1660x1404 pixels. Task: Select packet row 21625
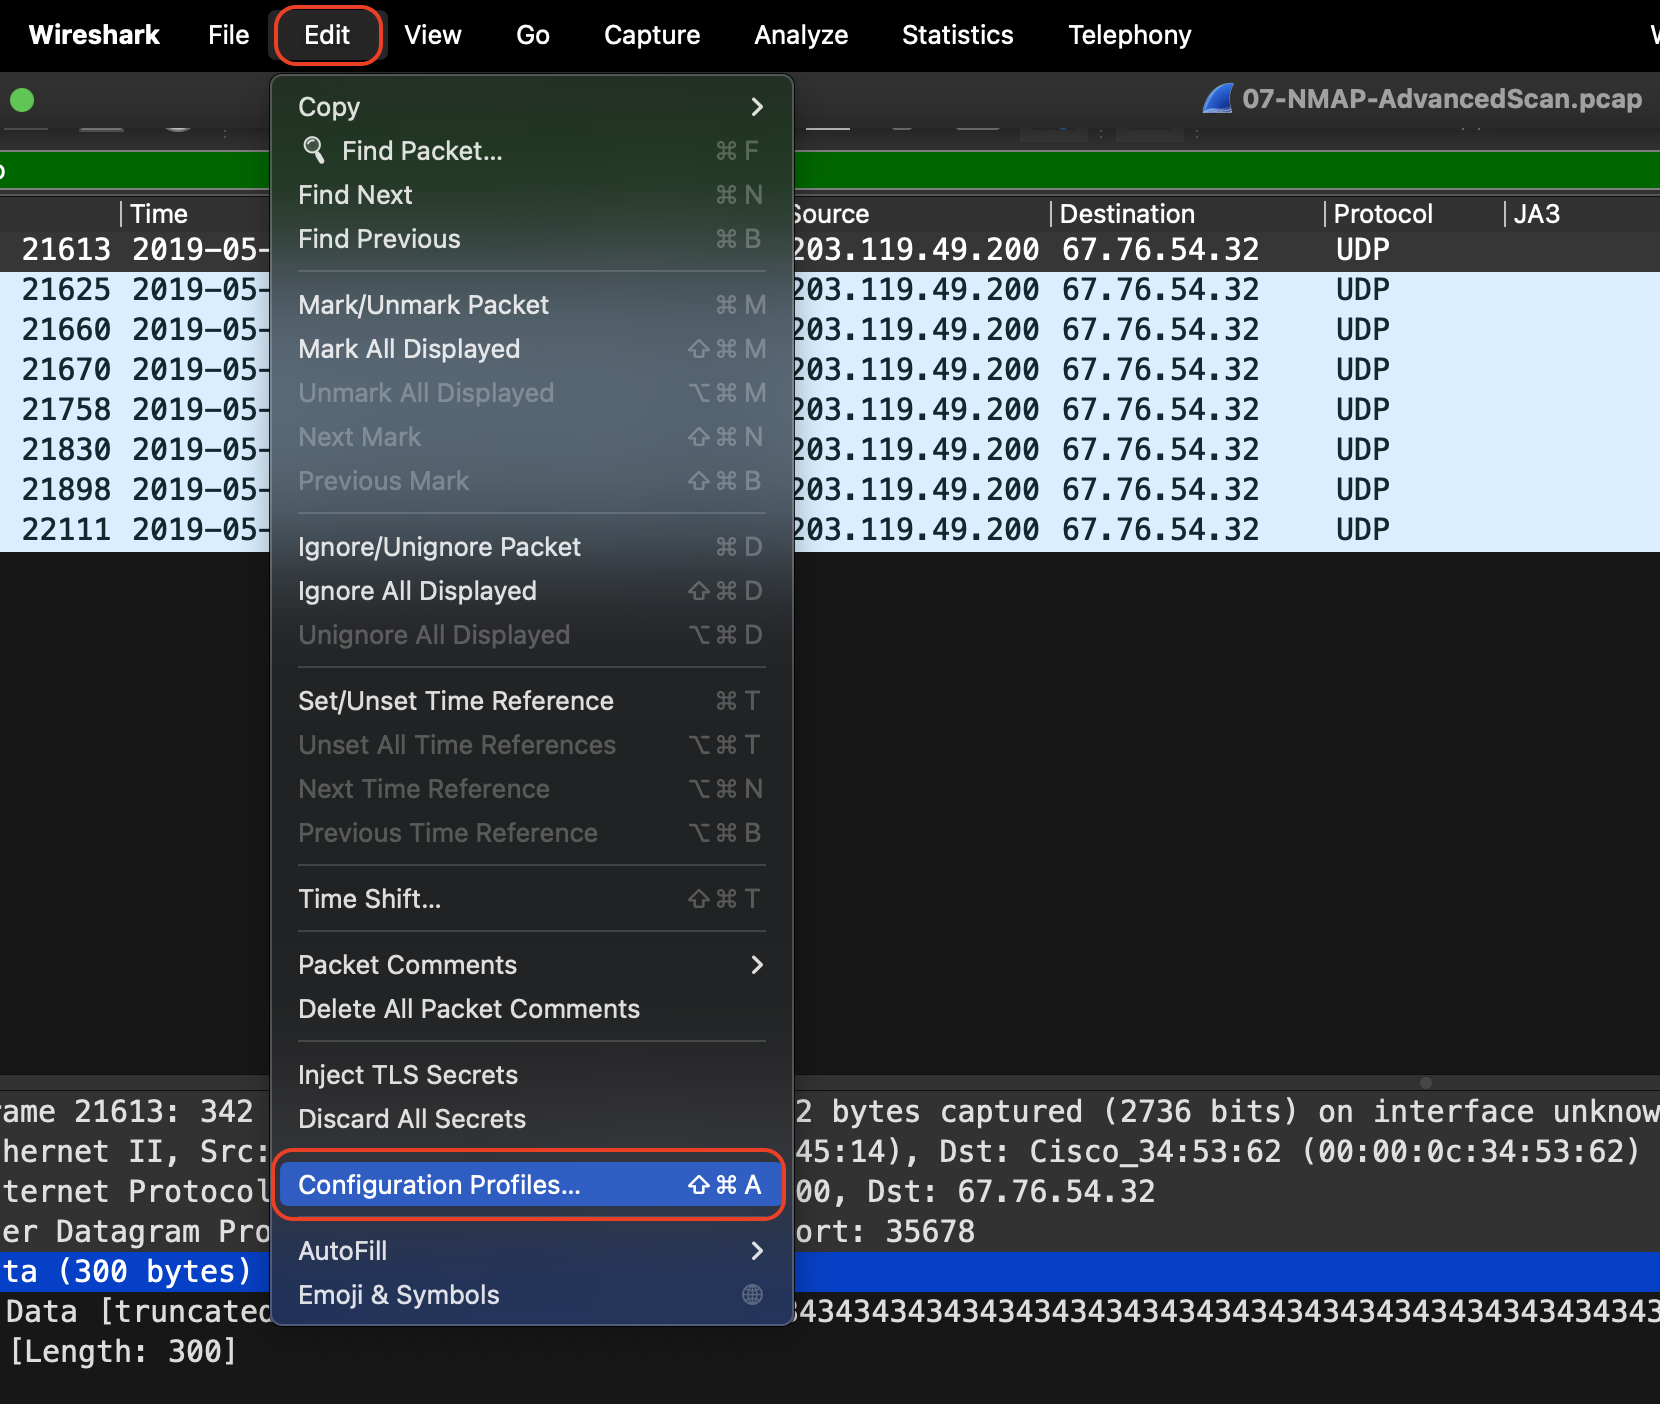830,291
